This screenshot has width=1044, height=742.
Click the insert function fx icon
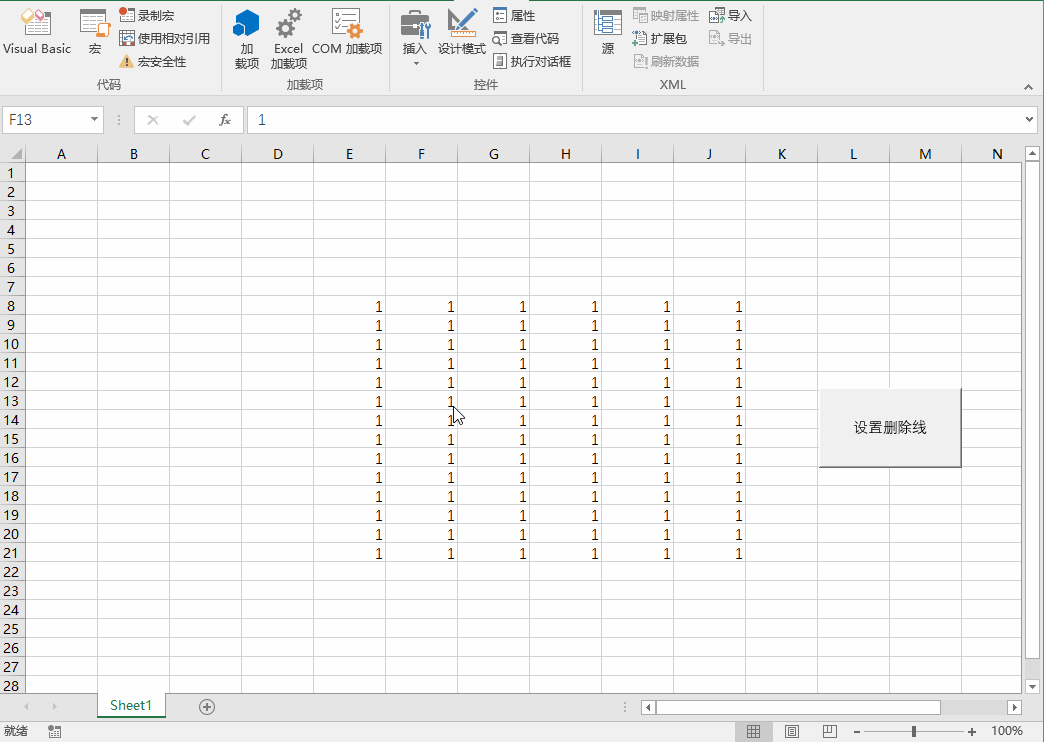225,120
